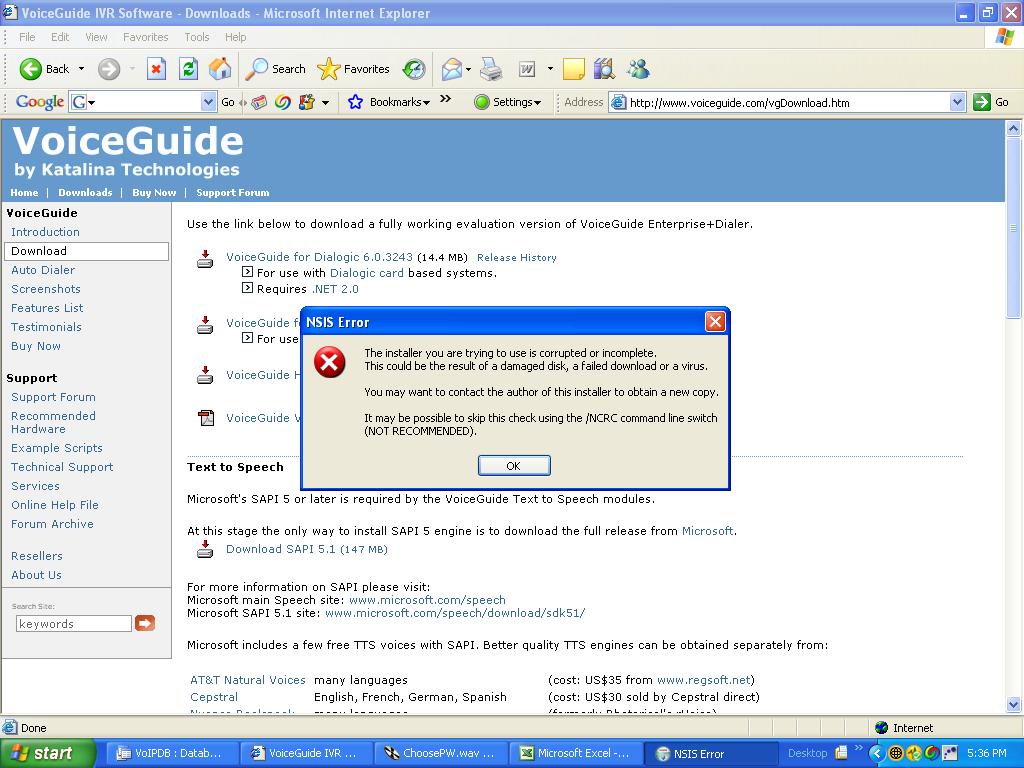Switch to ChoosePW.wav taskbar item

pyautogui.click(x=440, y=753)
